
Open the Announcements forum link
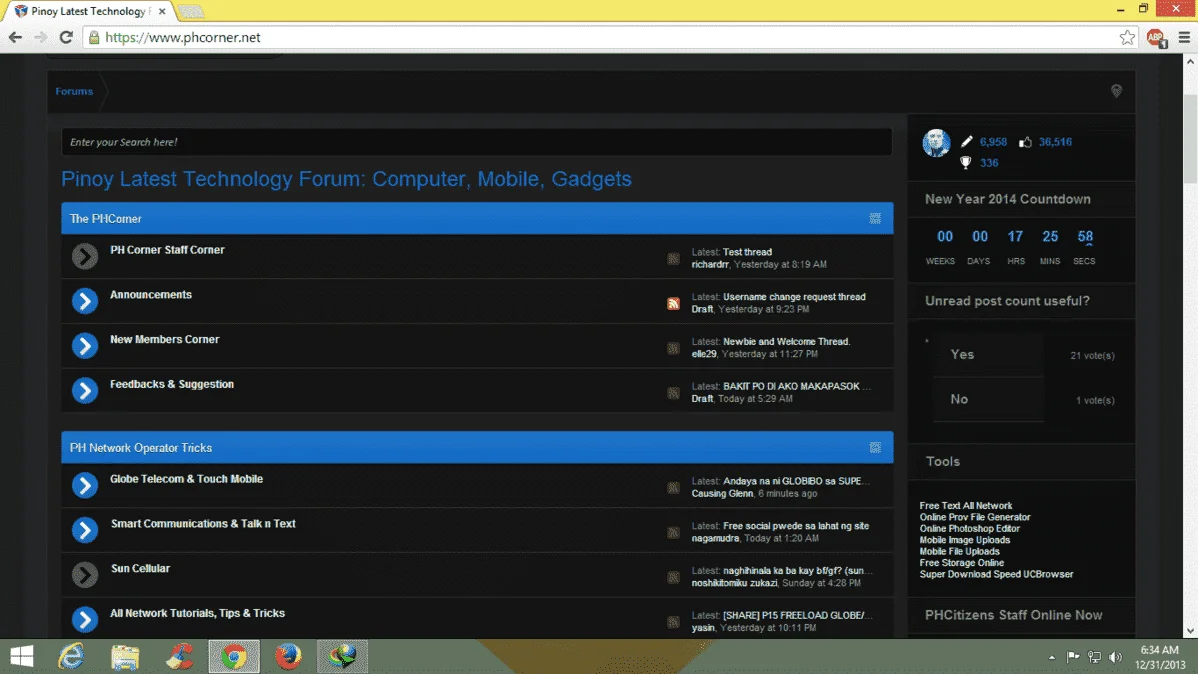151,295
